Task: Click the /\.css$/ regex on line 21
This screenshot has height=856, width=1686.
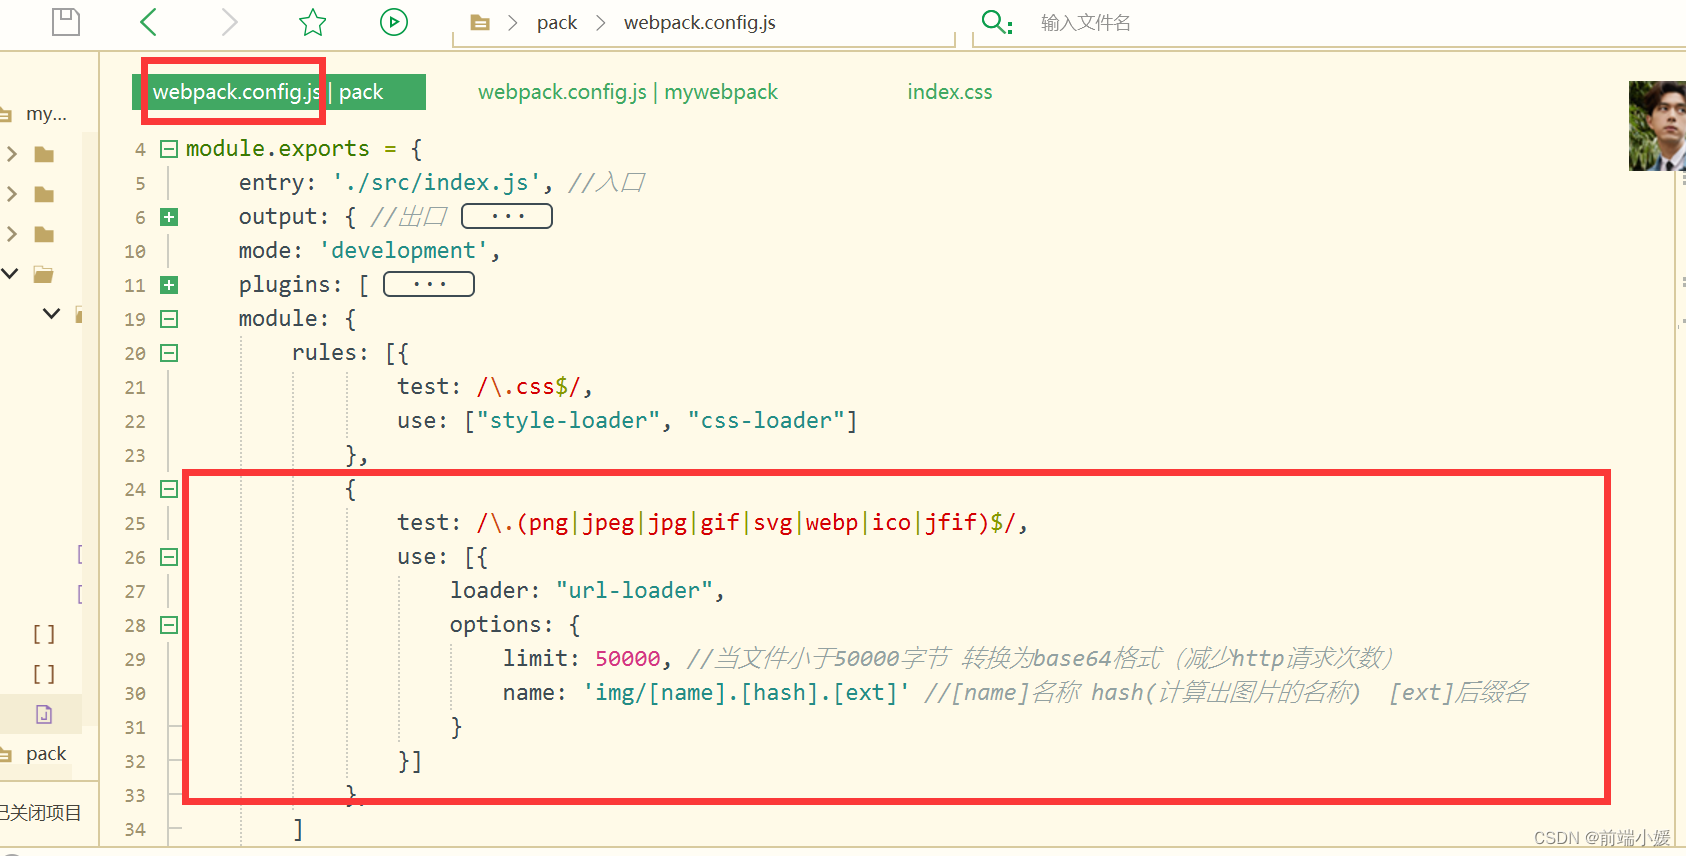Action: (x=529, y=387)
